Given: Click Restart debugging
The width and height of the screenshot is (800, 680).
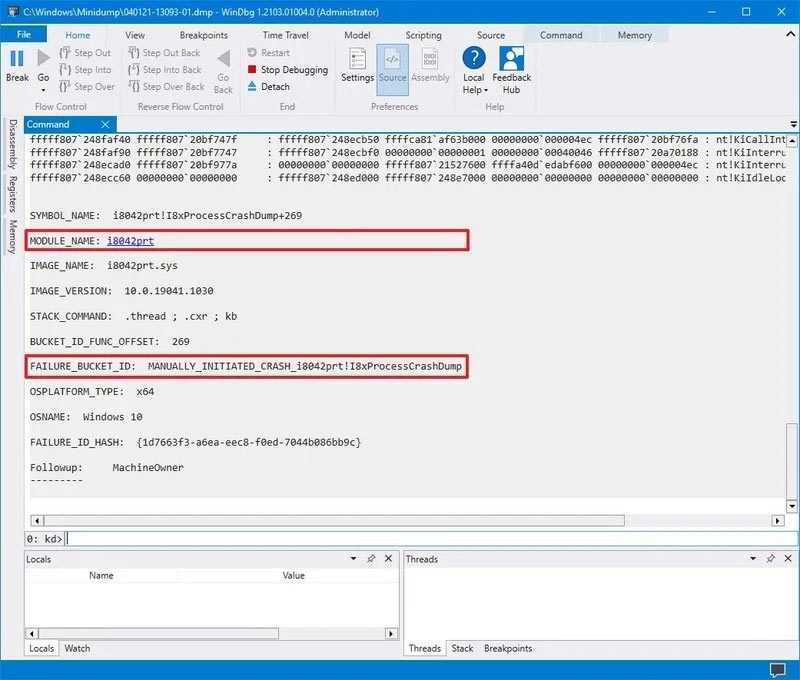Looking at the screenshot, I should click(268, 53).
